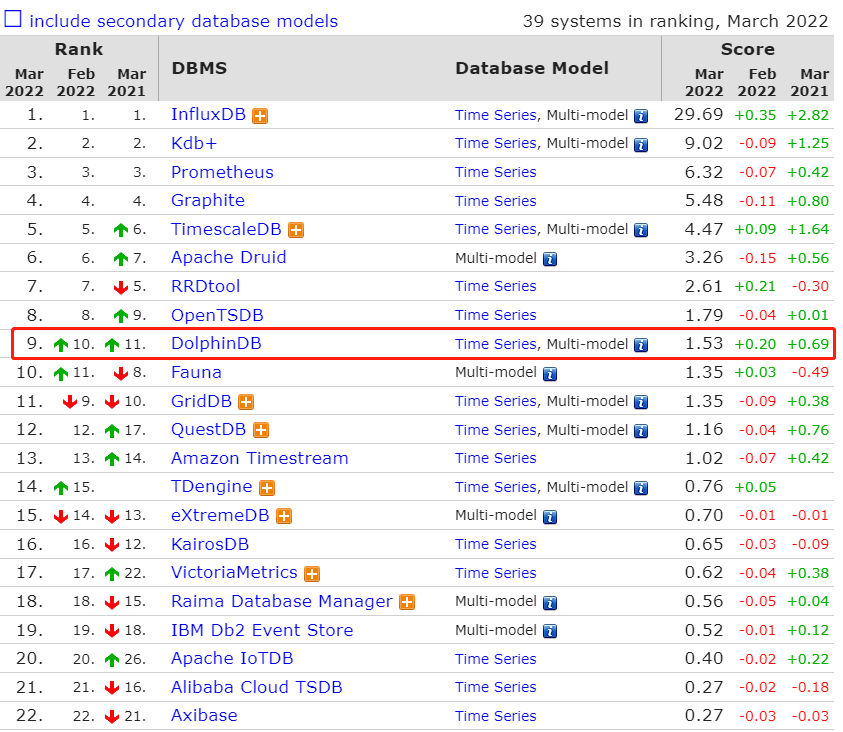Open the Axibase link
843x732 pixels.
pyautogui.click(x=204, y=715)
